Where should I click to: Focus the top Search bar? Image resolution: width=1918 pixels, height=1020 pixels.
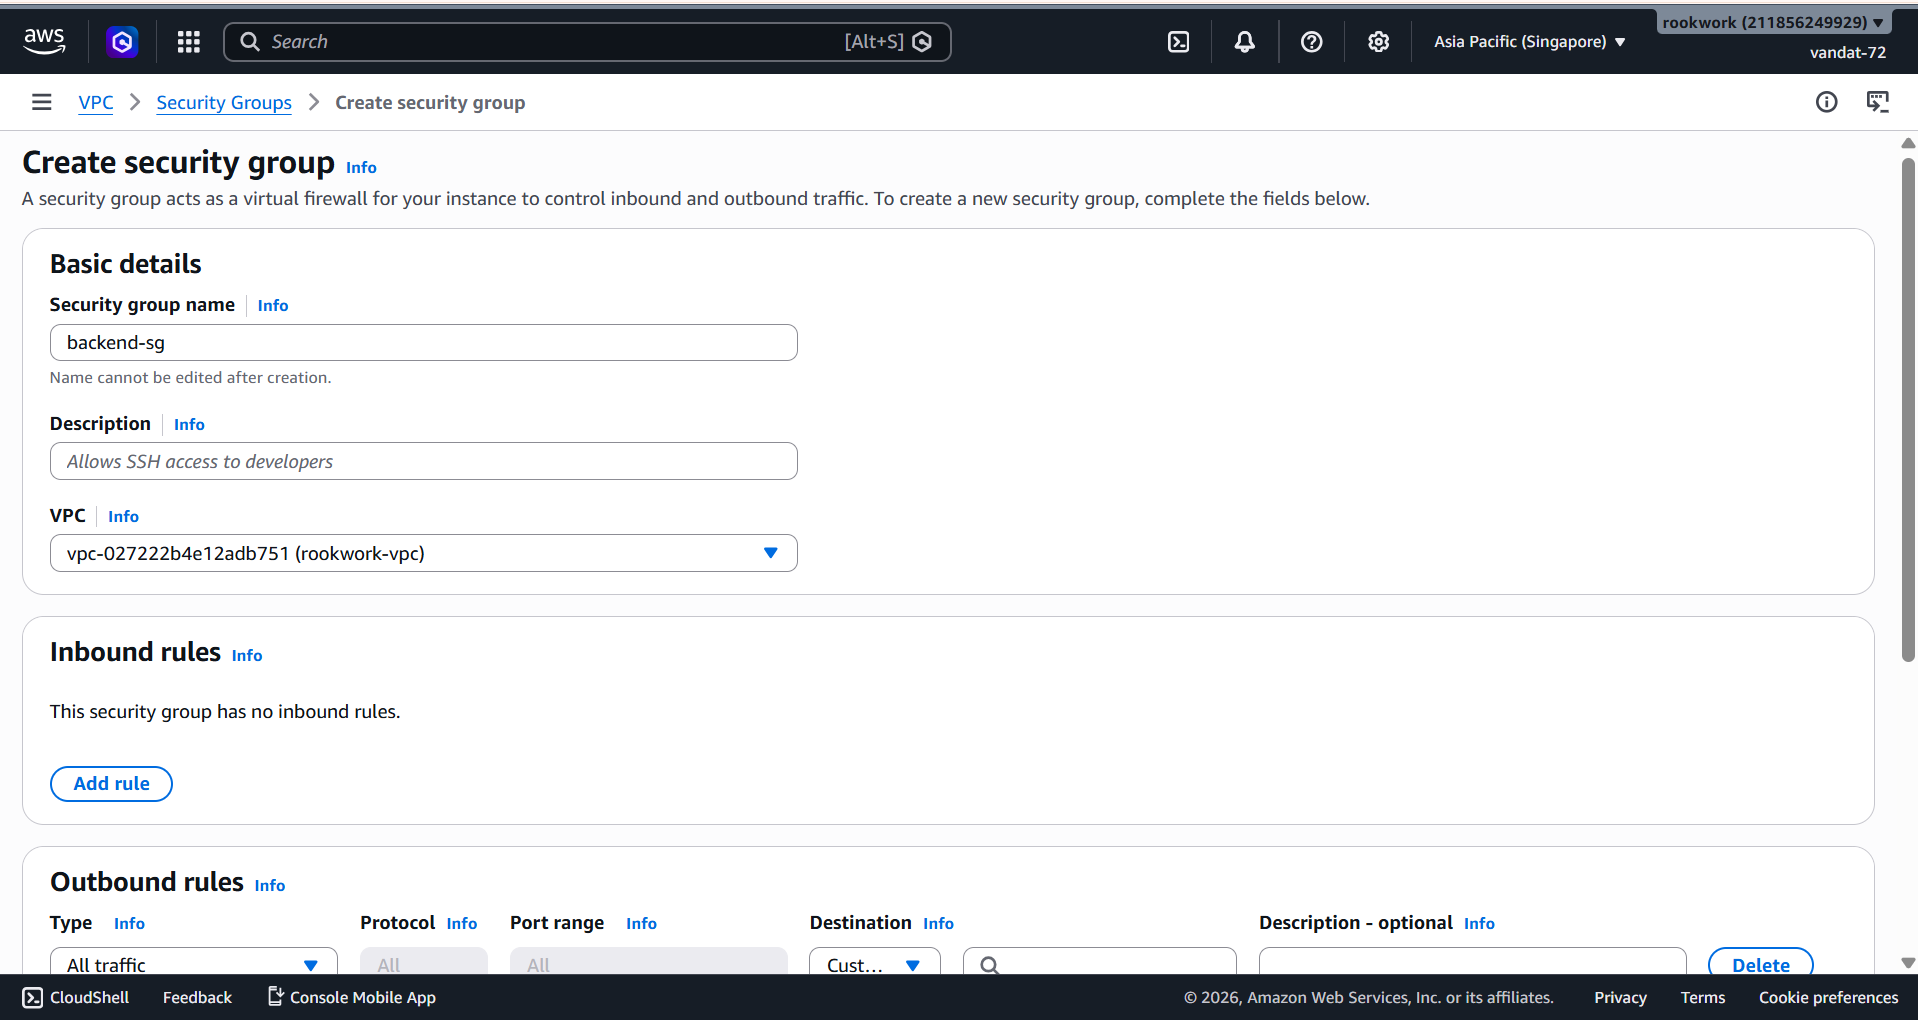point(587,41)
